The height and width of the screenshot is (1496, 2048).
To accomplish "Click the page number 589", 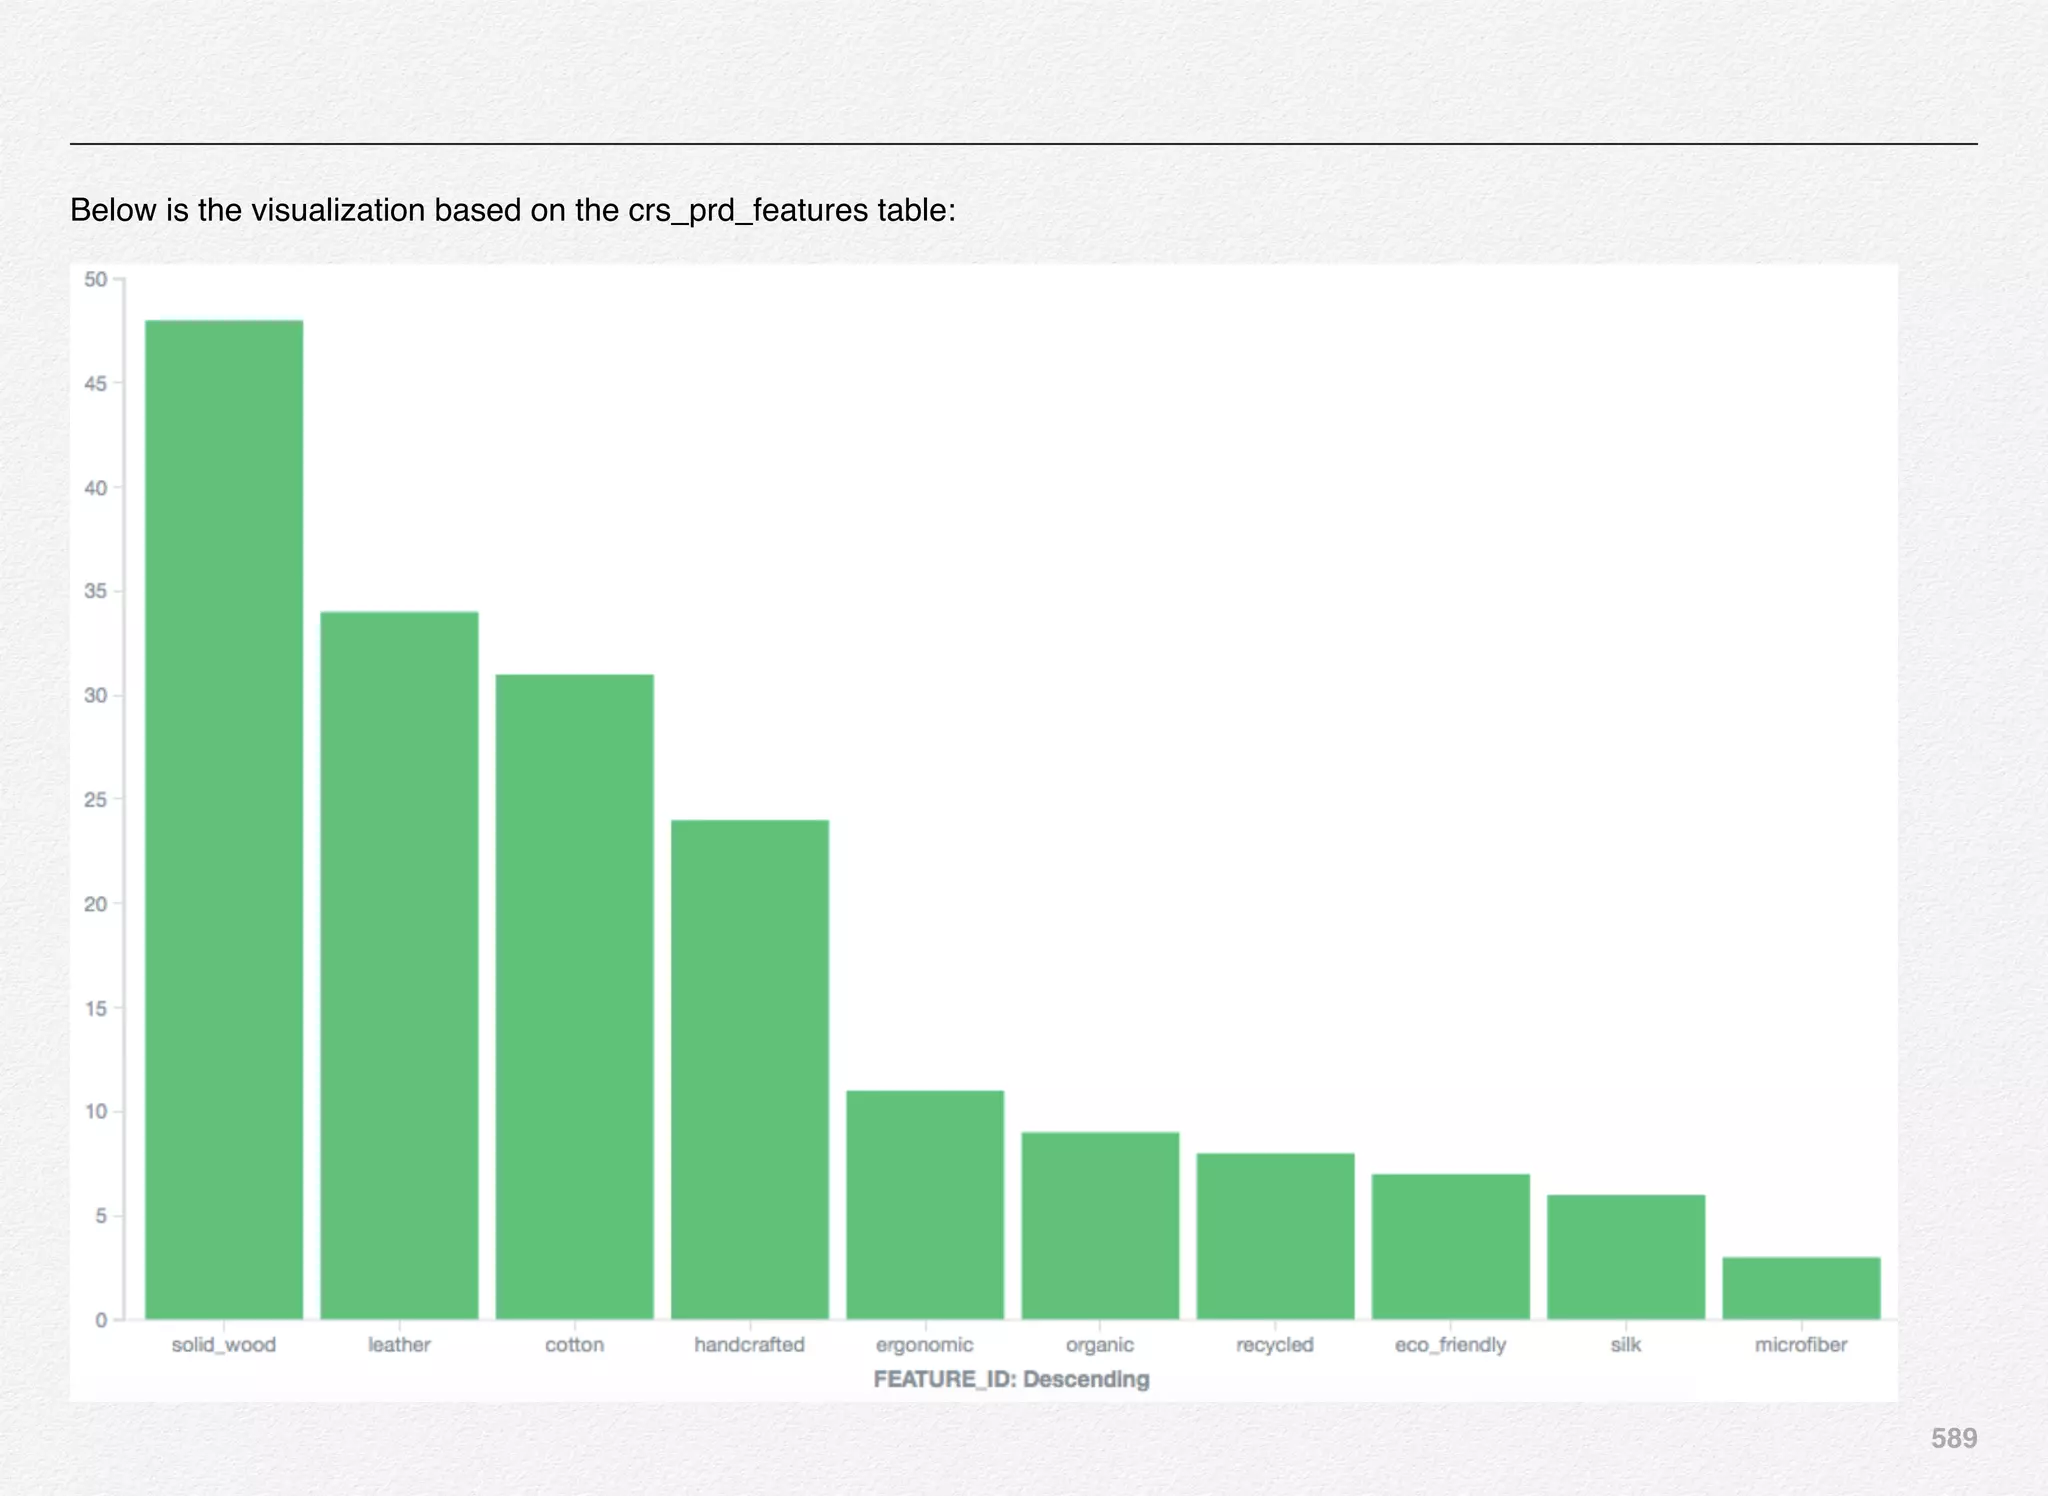I will 1954,1438.
